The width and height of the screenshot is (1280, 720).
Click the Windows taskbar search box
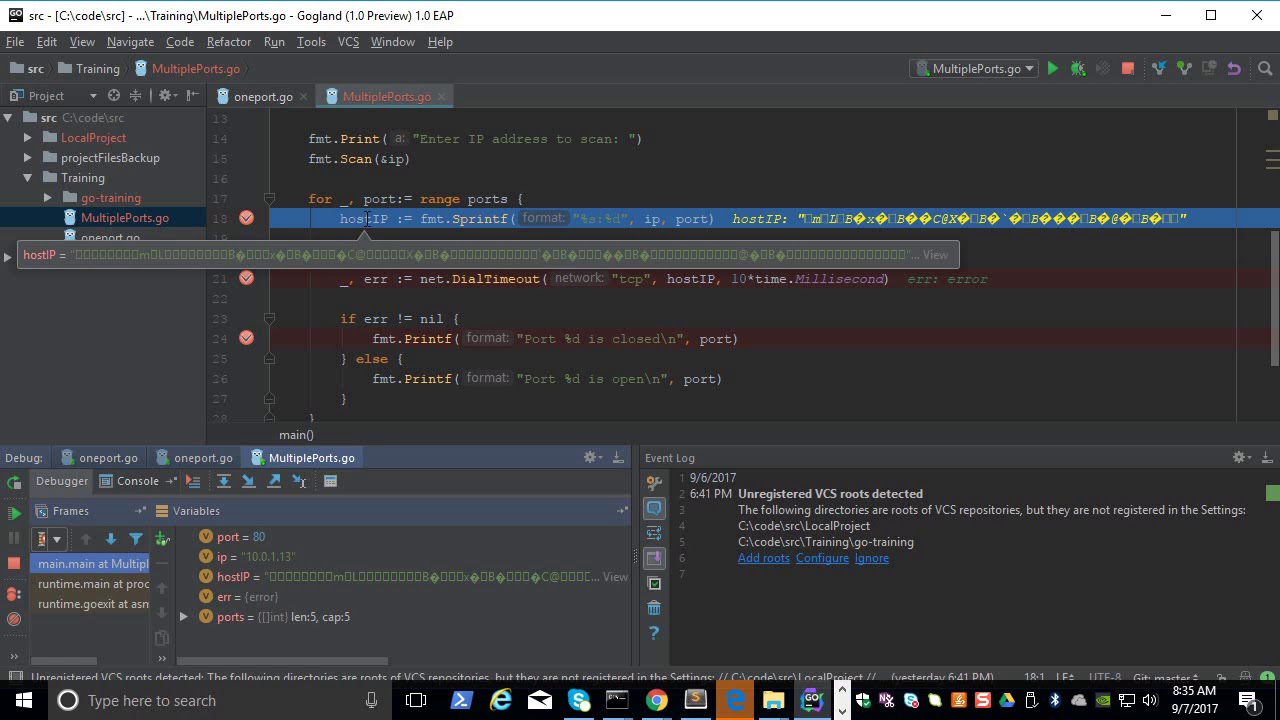[x=219, y=700]
